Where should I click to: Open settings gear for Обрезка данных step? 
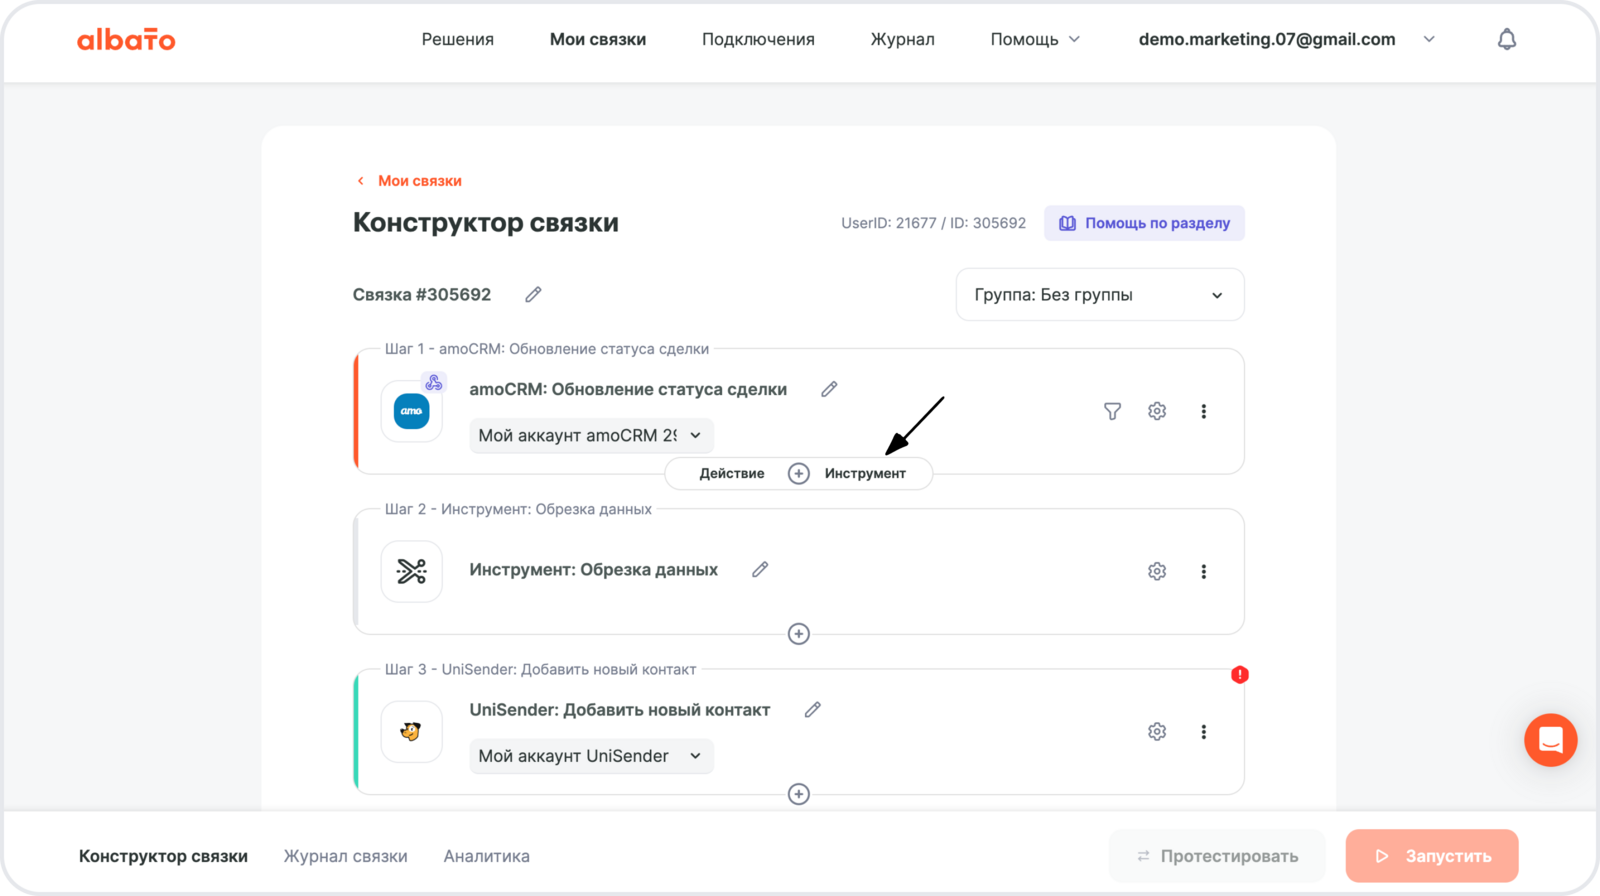[x=1157, y=571]
